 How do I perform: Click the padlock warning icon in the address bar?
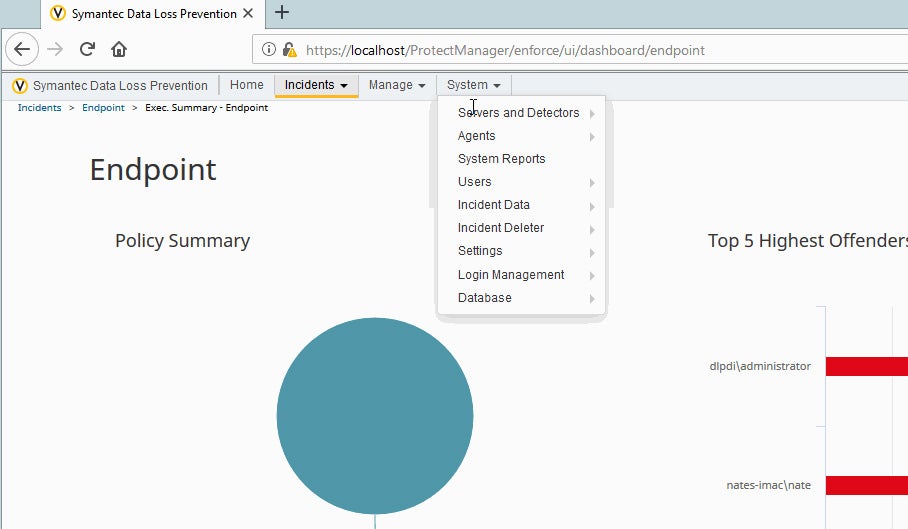pos(289,50)
